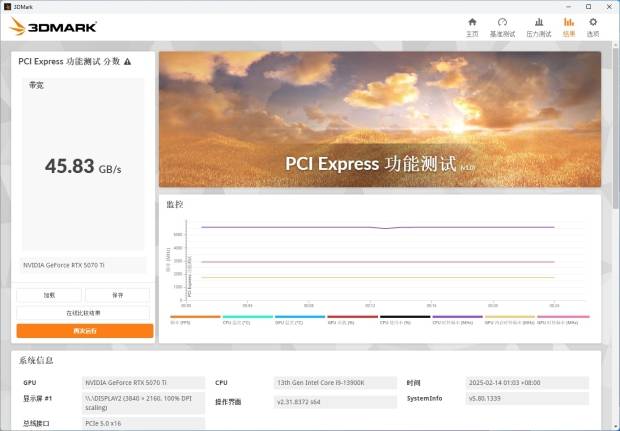Toggle the teal CPU temperature legend
This screenshot has height=431, width=620.
pos(248,319)
